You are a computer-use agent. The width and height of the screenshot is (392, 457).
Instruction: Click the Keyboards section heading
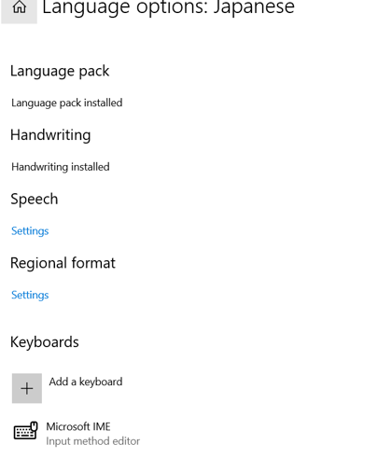click(x=45, y=342)
